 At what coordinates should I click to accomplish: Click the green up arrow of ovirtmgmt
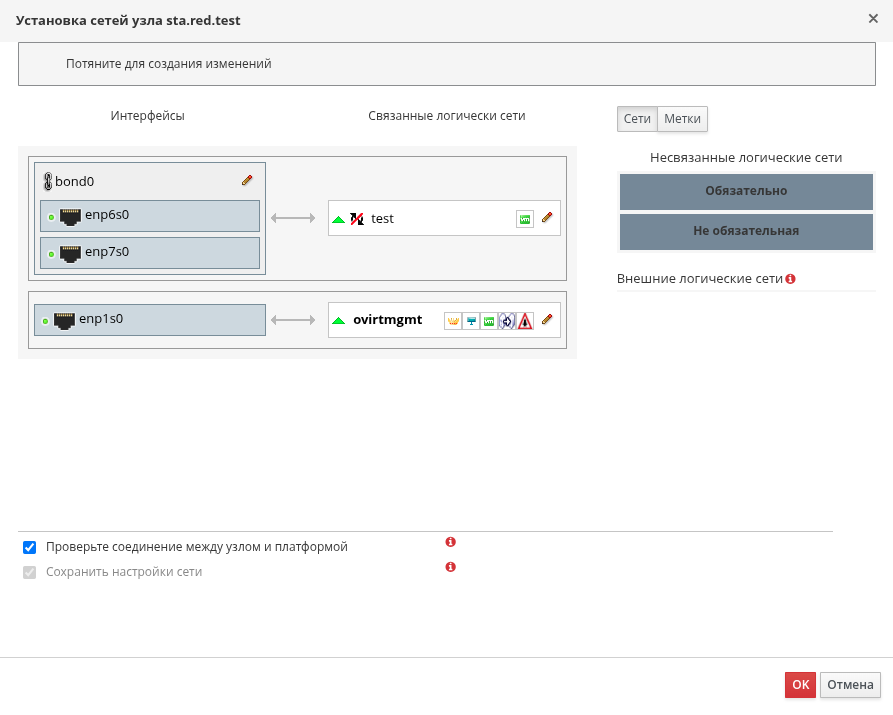[338, 321]
